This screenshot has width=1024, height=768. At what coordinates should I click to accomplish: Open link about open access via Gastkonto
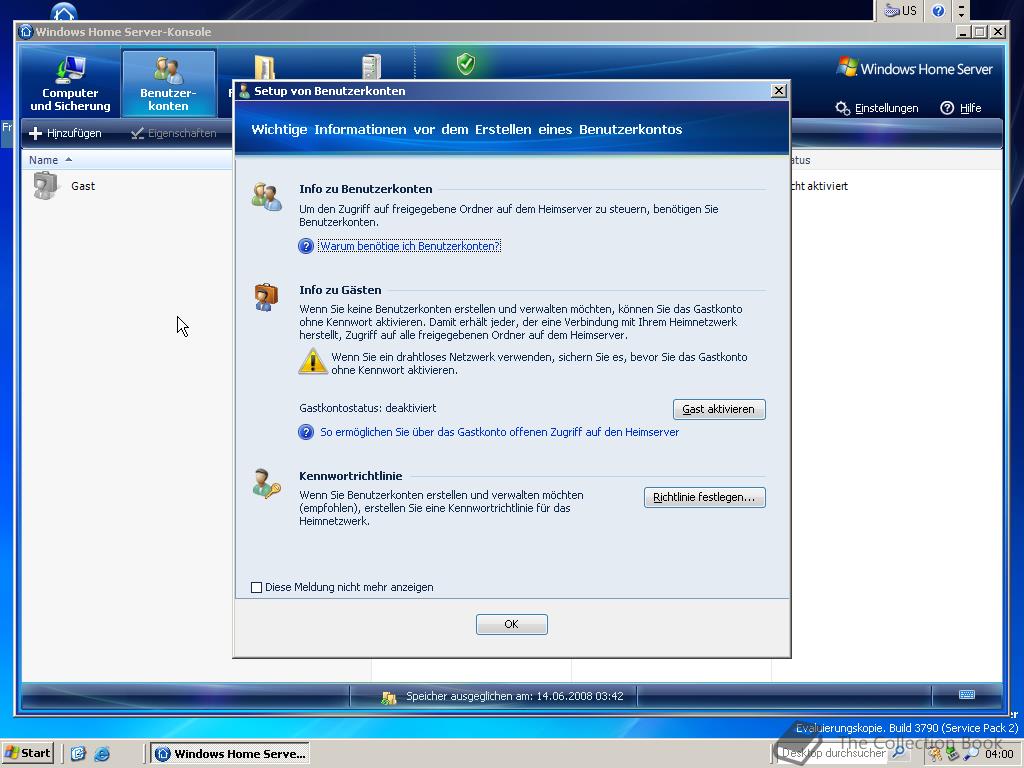click(x=500, y=432)
